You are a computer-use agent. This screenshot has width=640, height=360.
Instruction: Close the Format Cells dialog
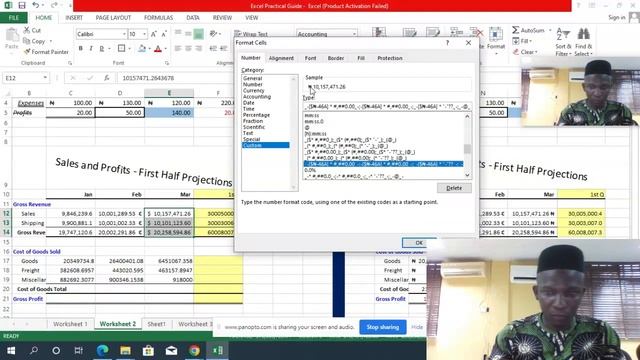coord(469,42)
